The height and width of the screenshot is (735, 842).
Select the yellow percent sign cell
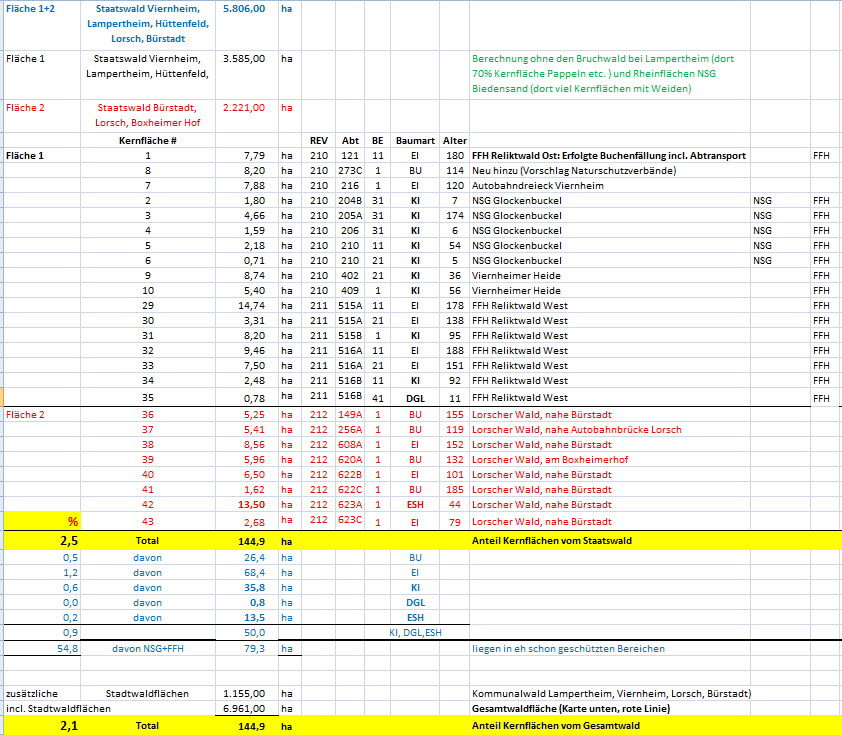coord(72,521)
